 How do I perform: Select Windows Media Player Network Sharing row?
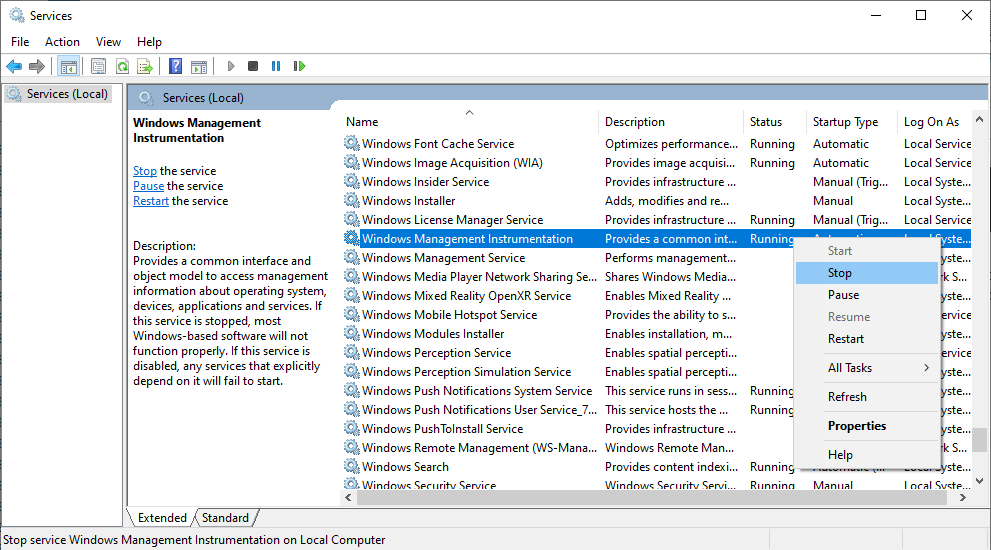point(568,276)
